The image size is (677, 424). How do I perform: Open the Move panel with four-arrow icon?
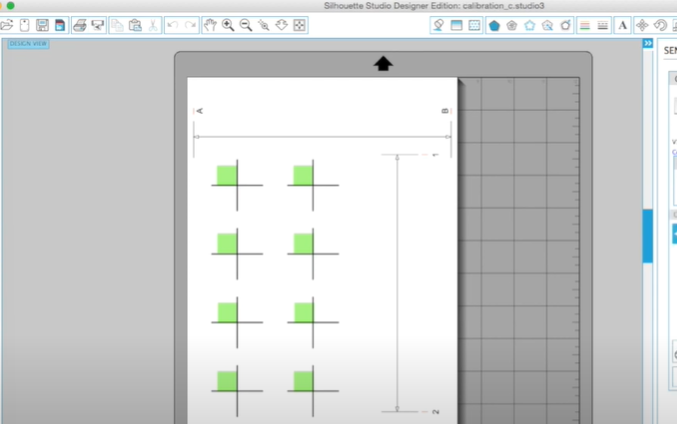[x=642, y=25]
